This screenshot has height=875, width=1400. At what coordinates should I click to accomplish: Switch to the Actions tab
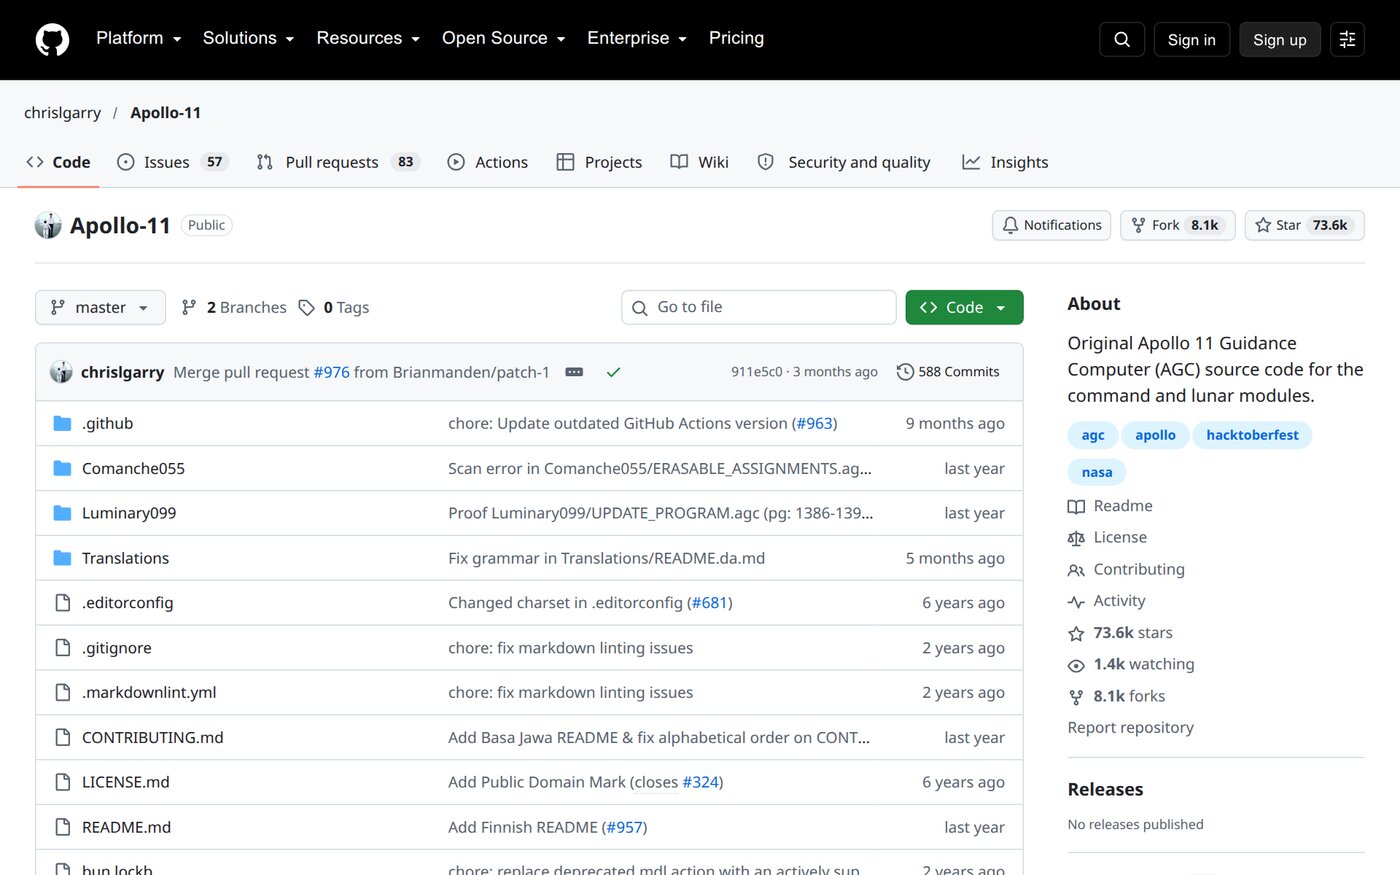tap(488, 162)
